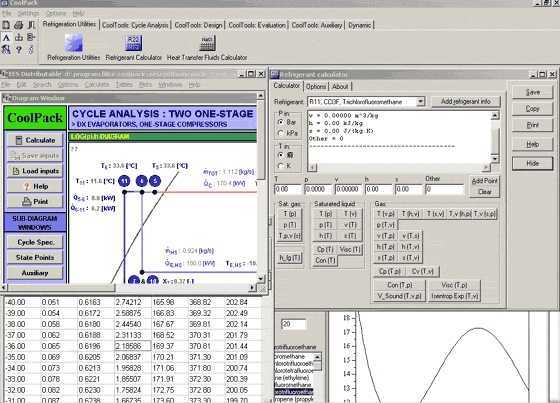Screen dimensions: 560x403
Task: Click Hide button in Refrigerant calculator
Action: (x=532, y=163)
